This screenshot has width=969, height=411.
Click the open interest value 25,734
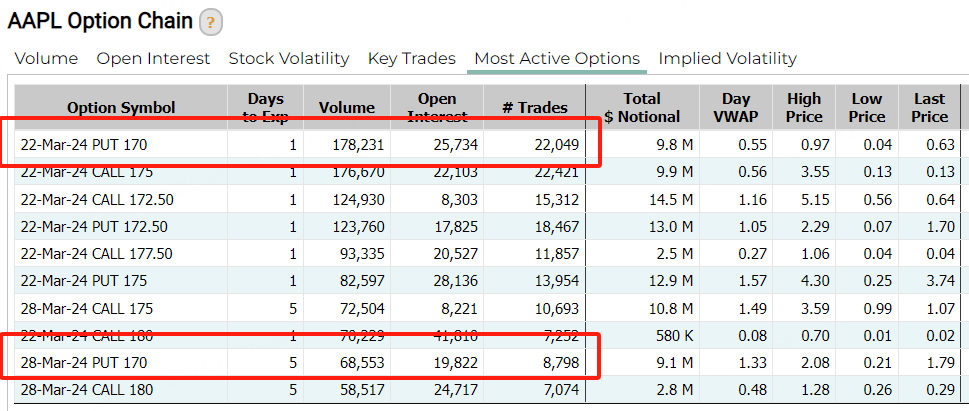click(456, 145)
